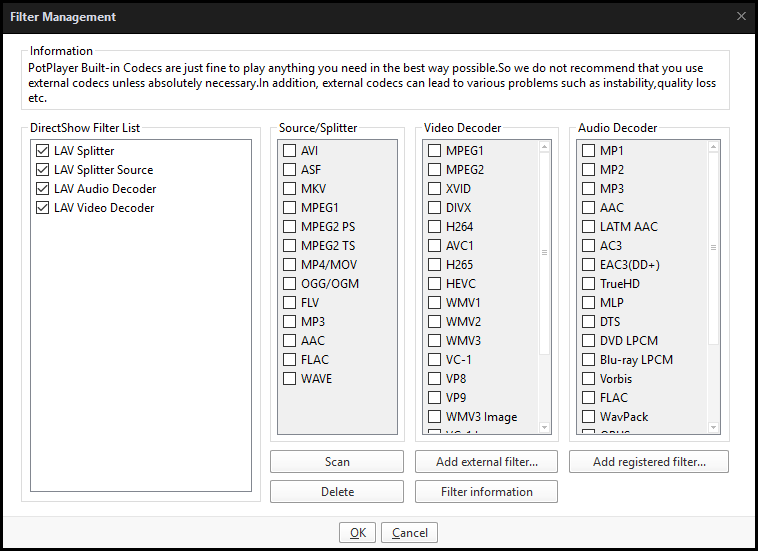This screenshot has height=551, width=758.
Task: Enable H264 under Video Decoder
Action: tap(434, 227)
